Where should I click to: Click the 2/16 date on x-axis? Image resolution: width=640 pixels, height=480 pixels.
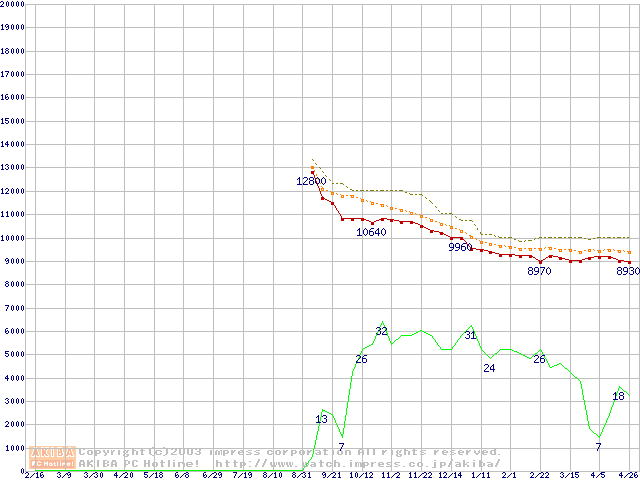point(34,475)
